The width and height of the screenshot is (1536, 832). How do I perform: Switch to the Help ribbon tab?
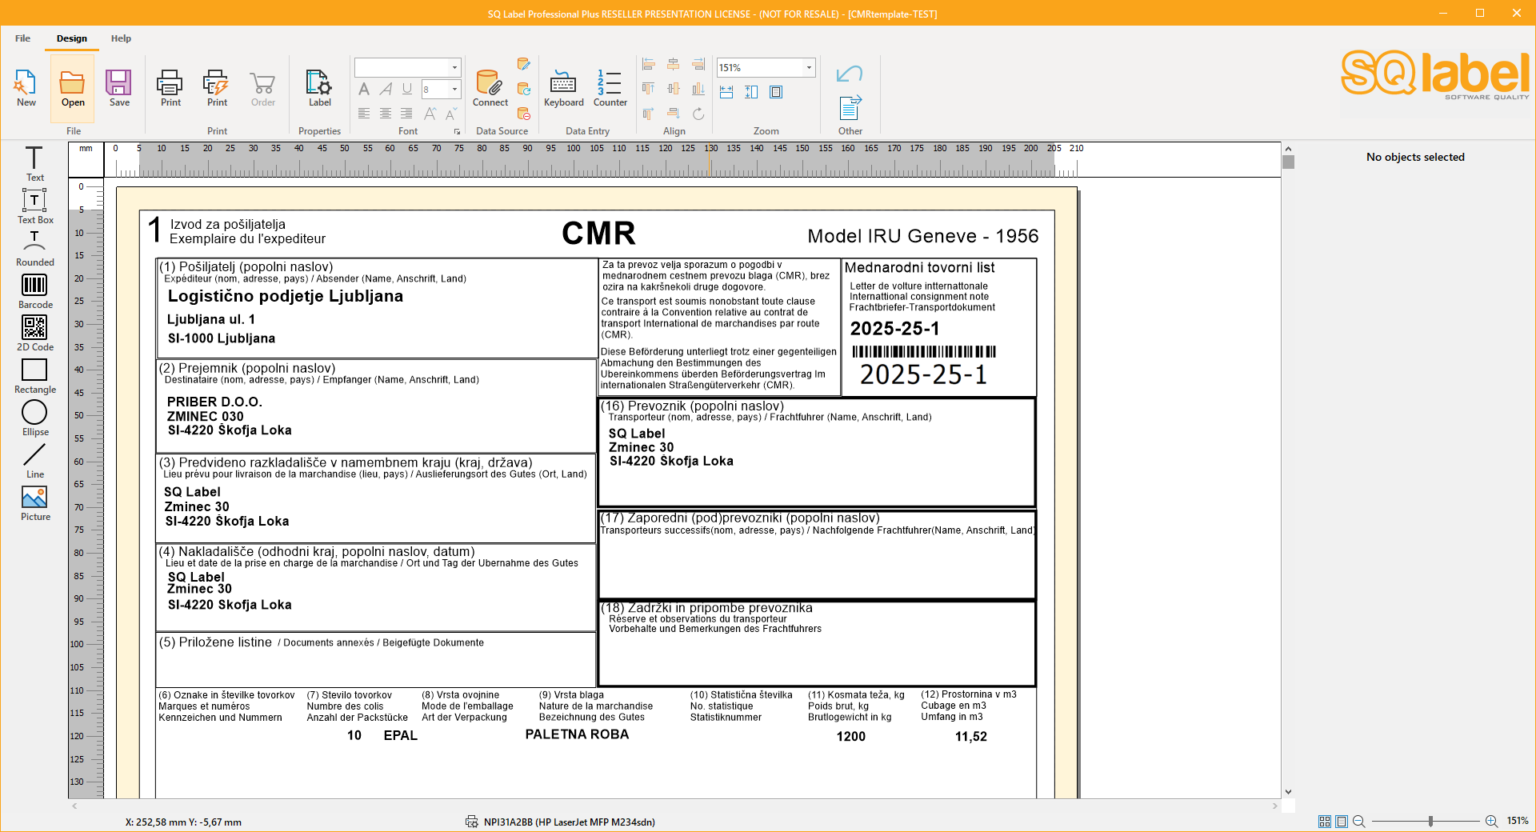(x=121, y=38)
